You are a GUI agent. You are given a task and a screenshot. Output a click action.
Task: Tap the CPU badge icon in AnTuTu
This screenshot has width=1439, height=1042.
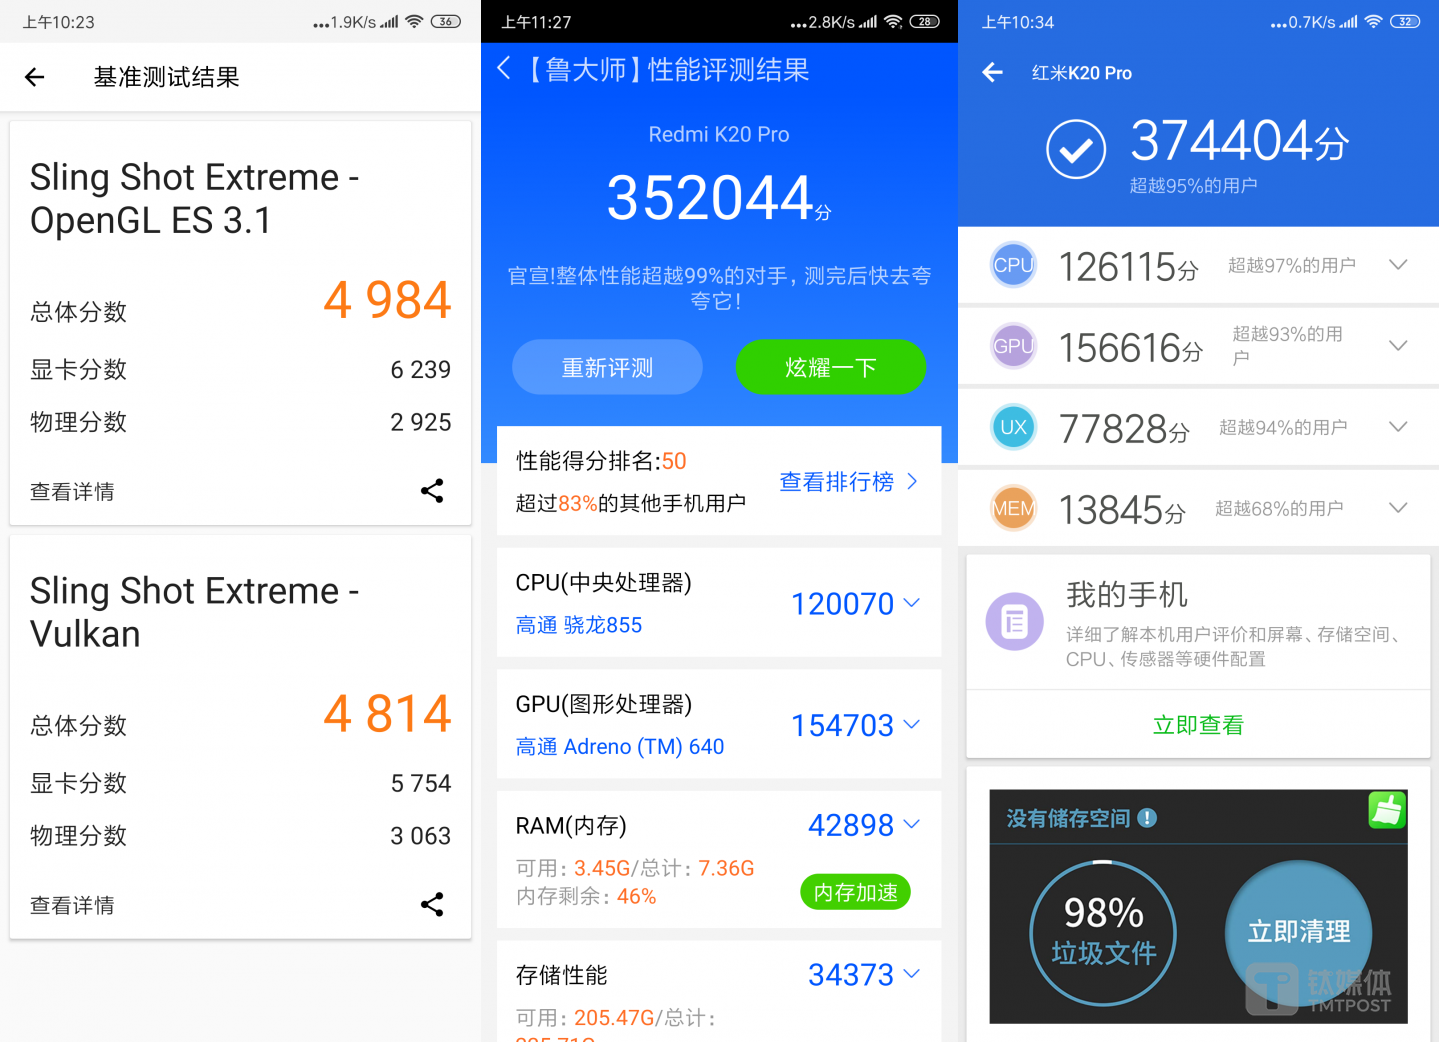pos(1013,265)
